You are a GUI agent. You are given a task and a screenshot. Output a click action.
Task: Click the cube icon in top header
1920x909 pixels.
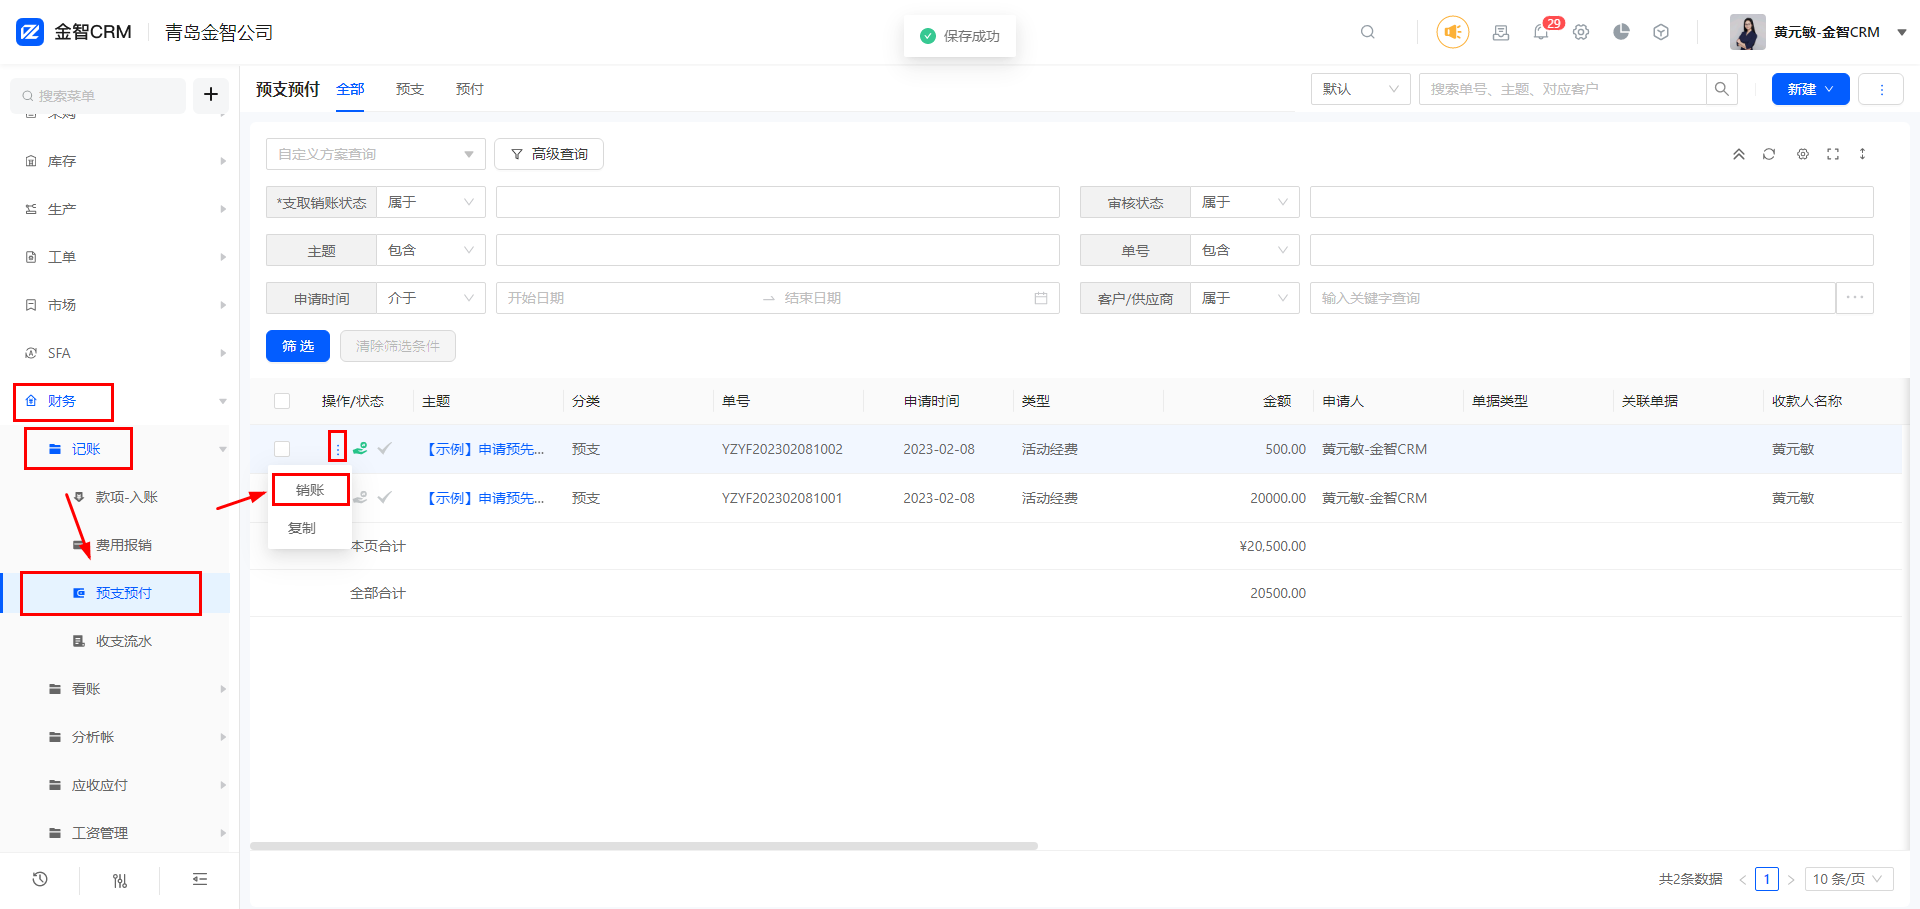(1661, 32)
